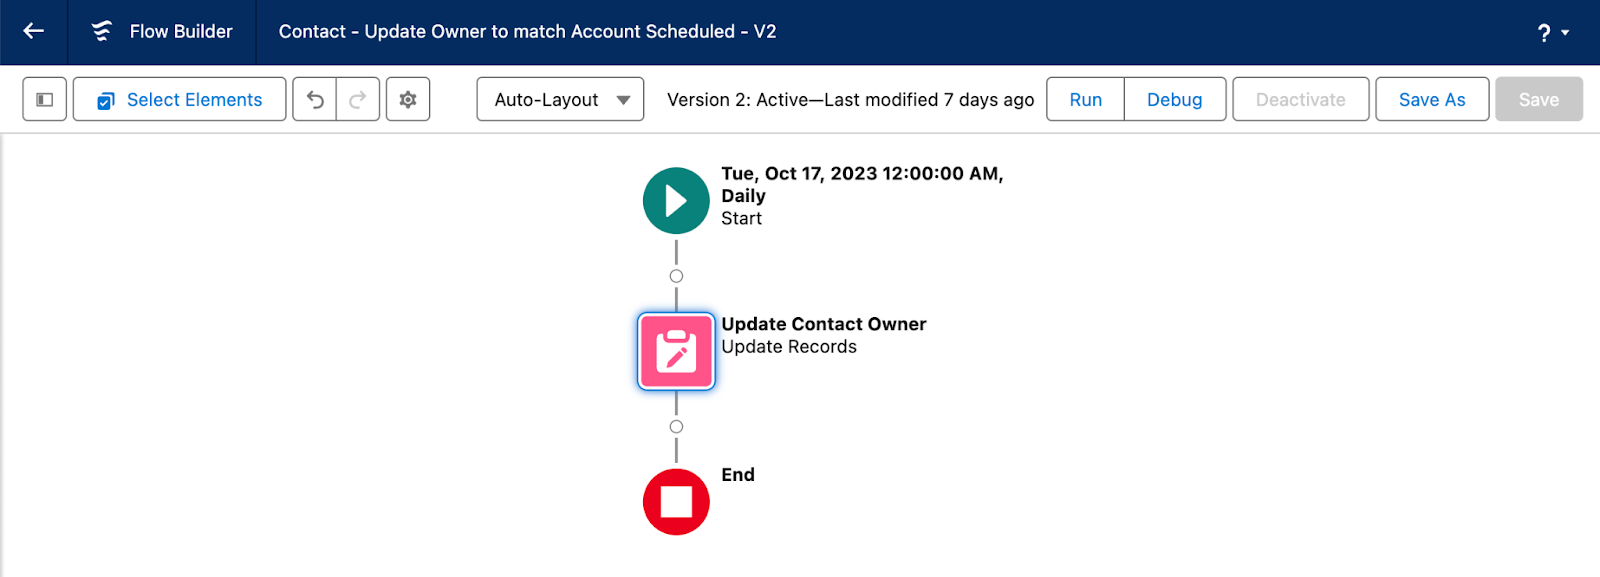This screenshot has height=577, width=1600.
Task: Go back using the left arrow icon
Action: point(34,31)
